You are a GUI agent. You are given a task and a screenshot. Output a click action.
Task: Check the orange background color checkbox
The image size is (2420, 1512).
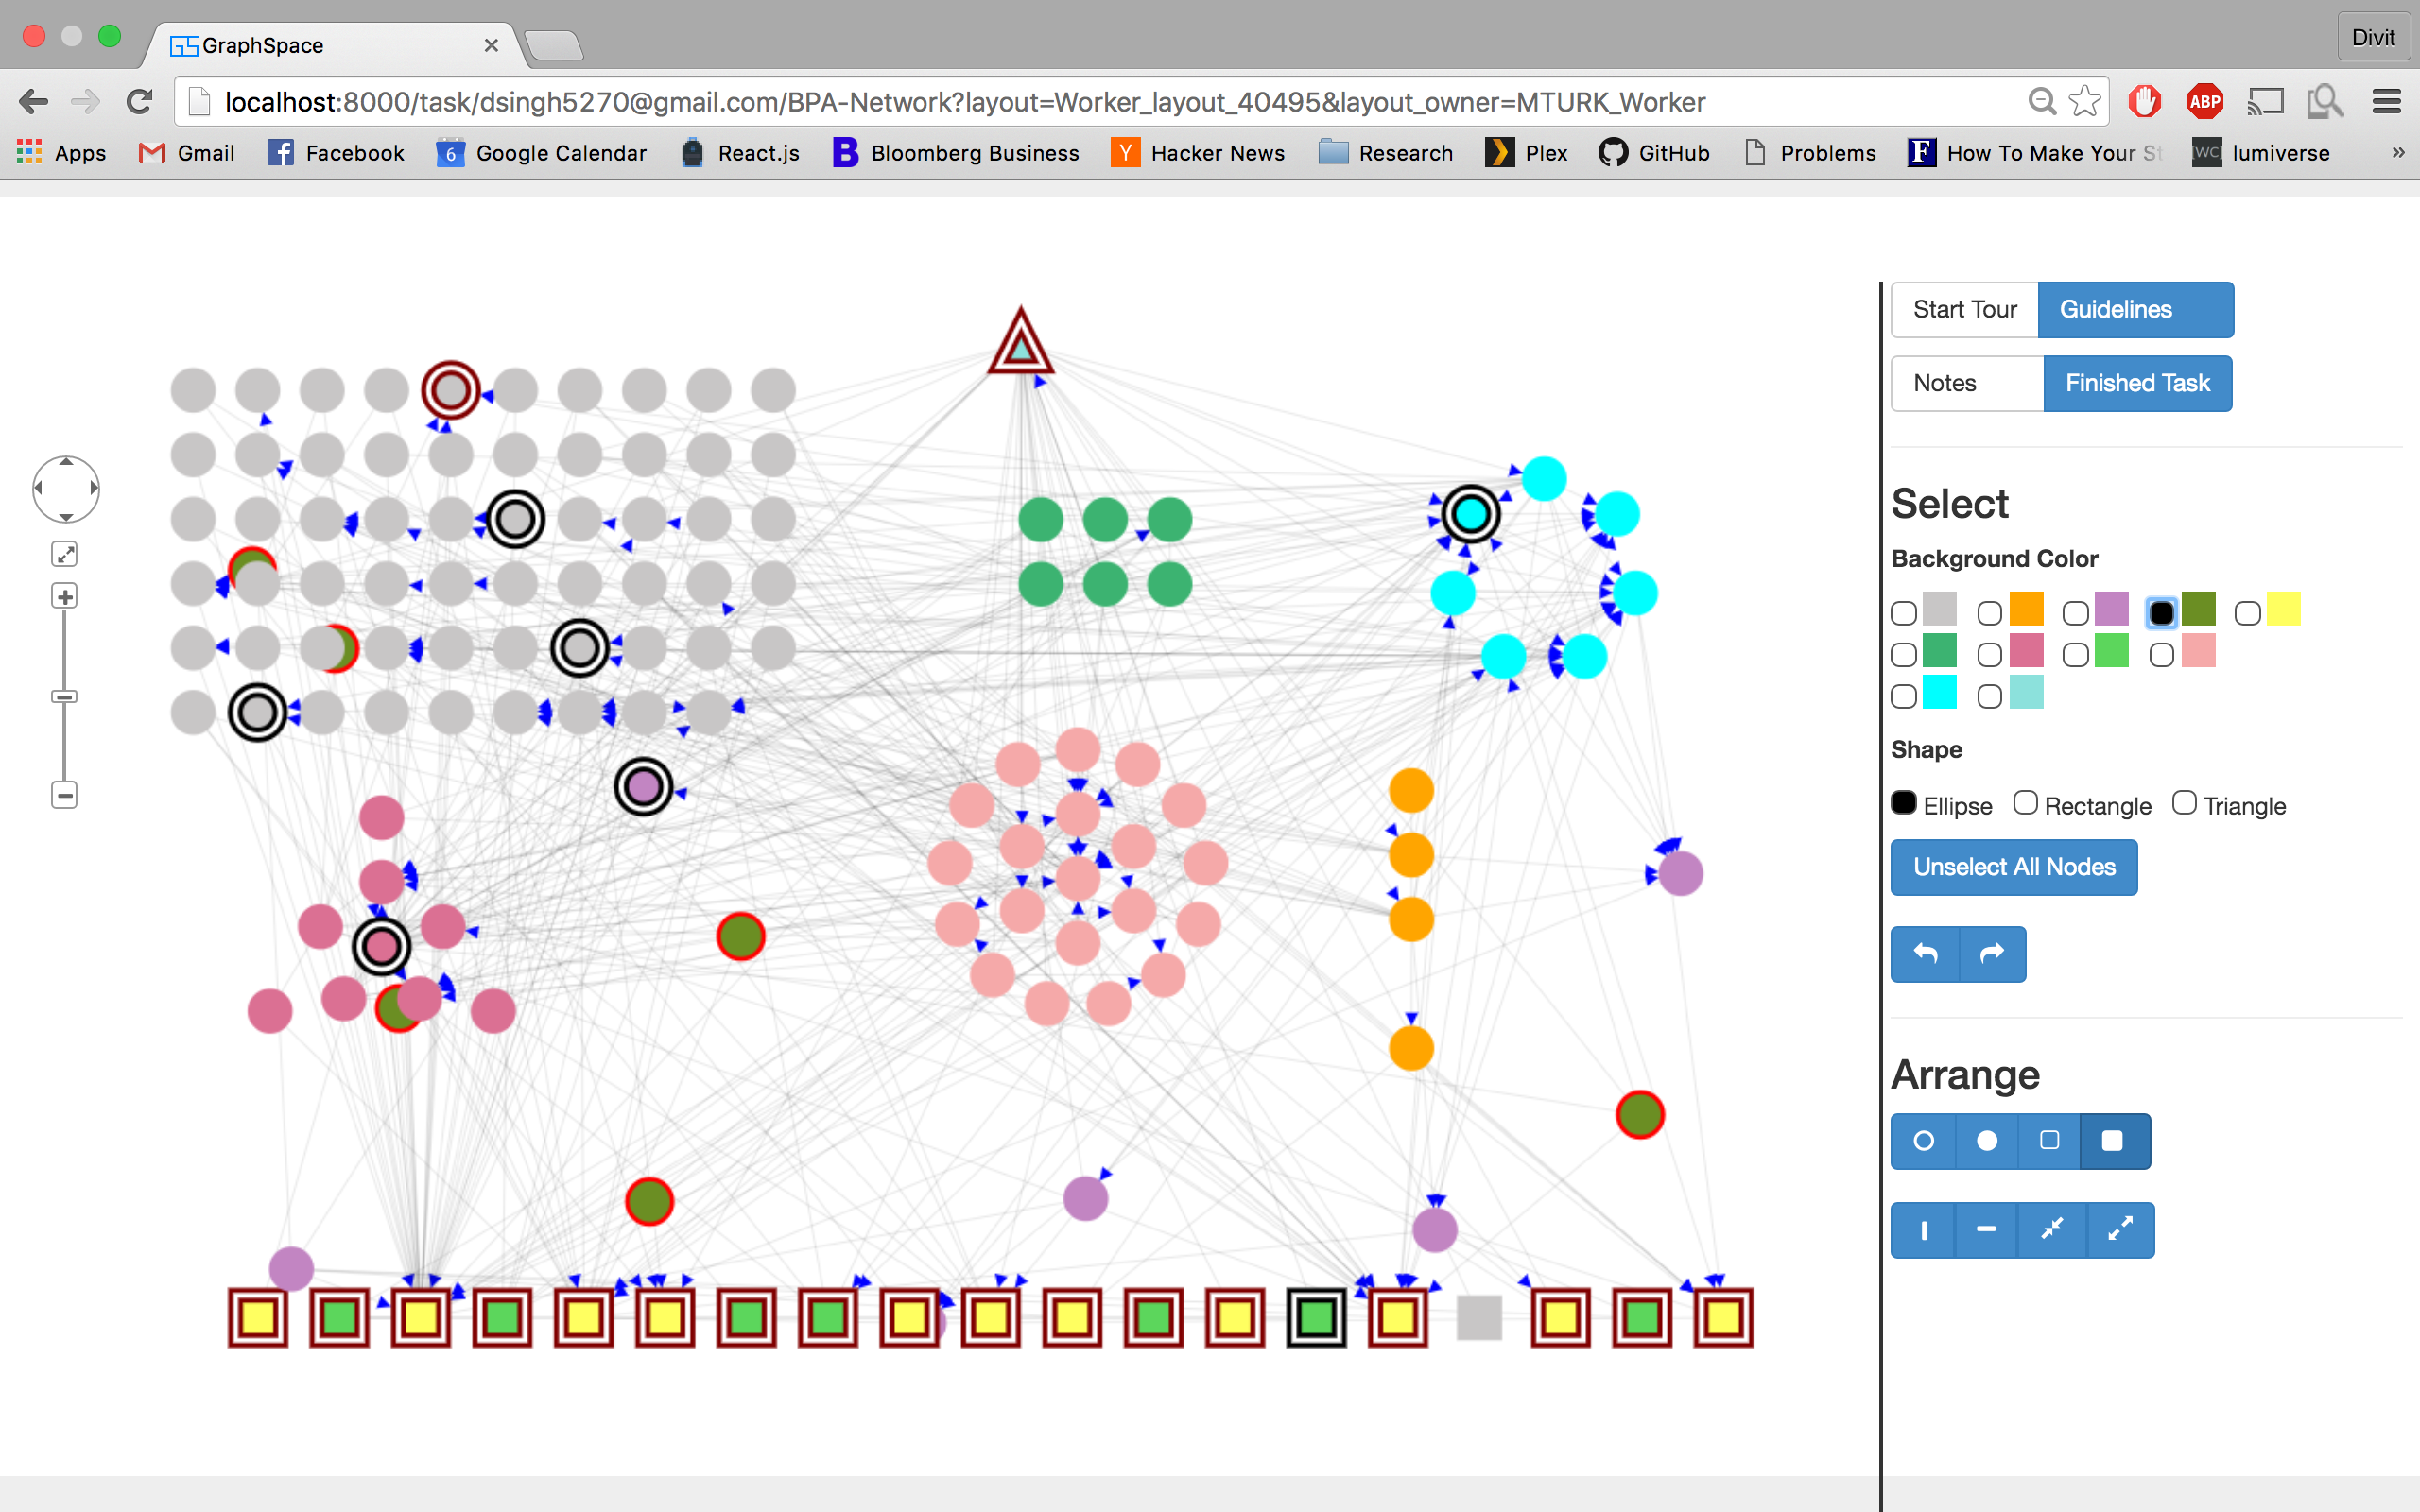tap(1990, 613)
